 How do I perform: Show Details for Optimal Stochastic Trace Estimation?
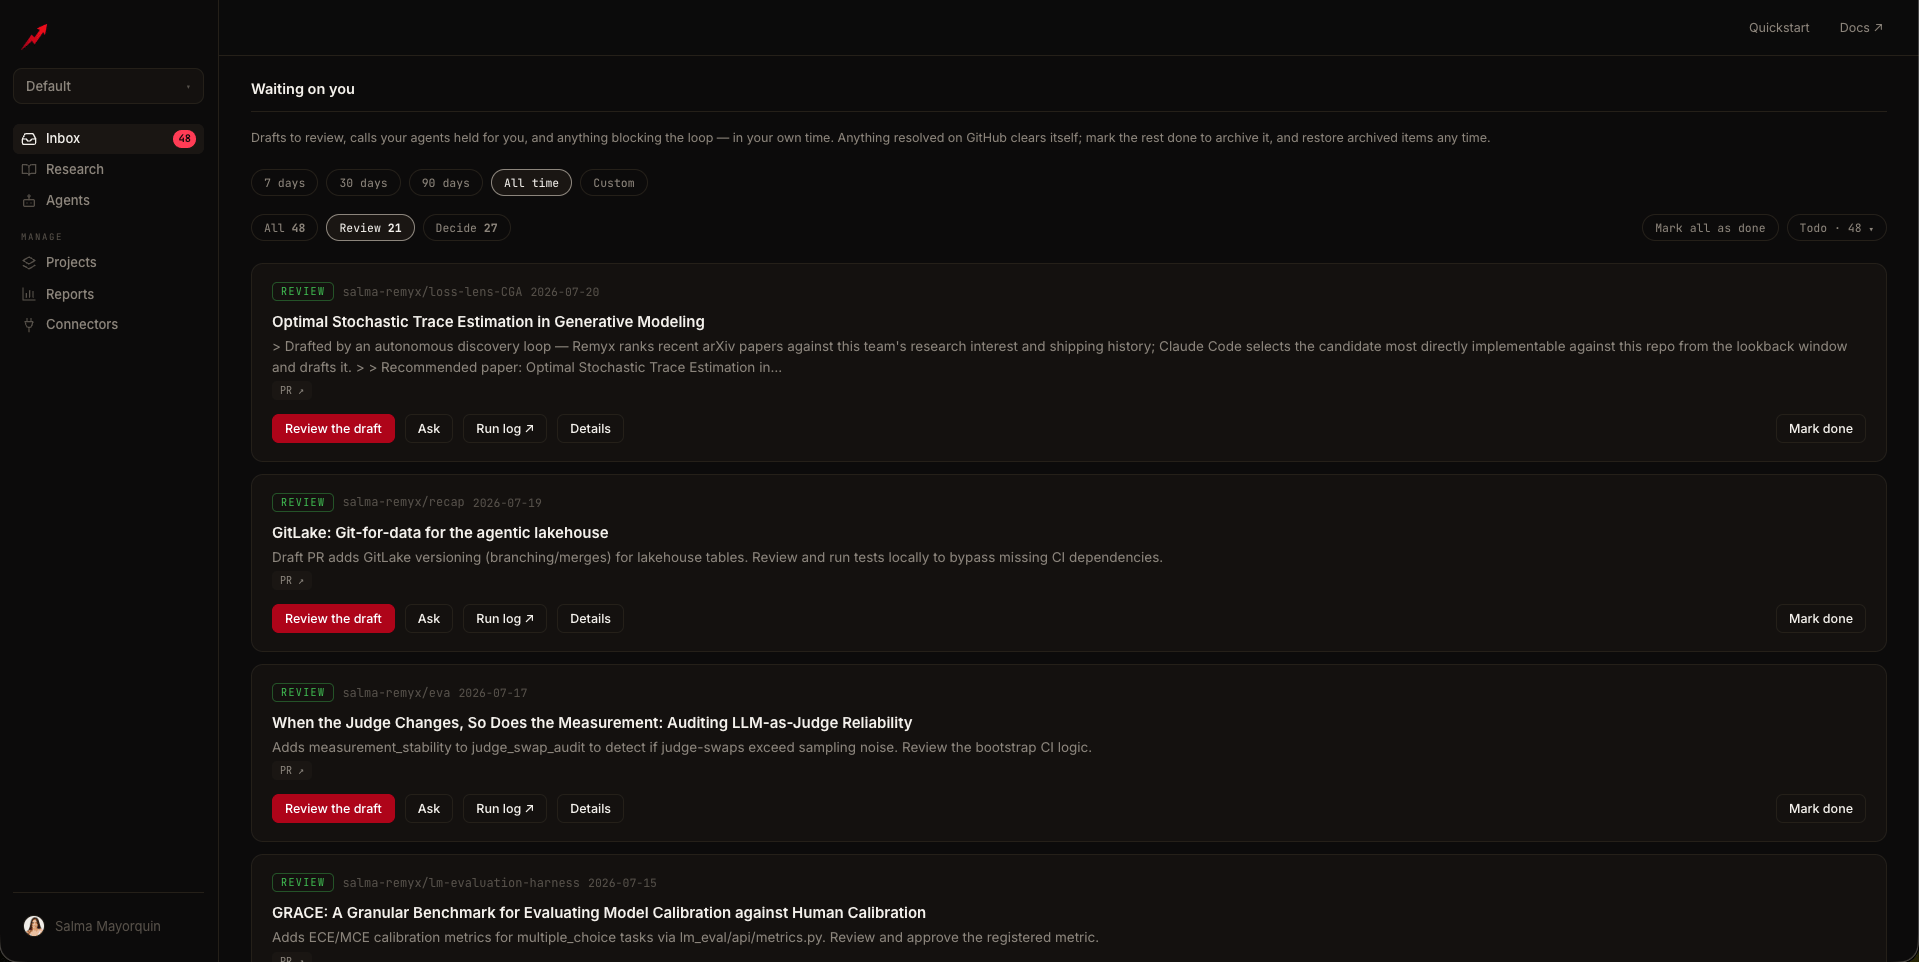point(590,429)
